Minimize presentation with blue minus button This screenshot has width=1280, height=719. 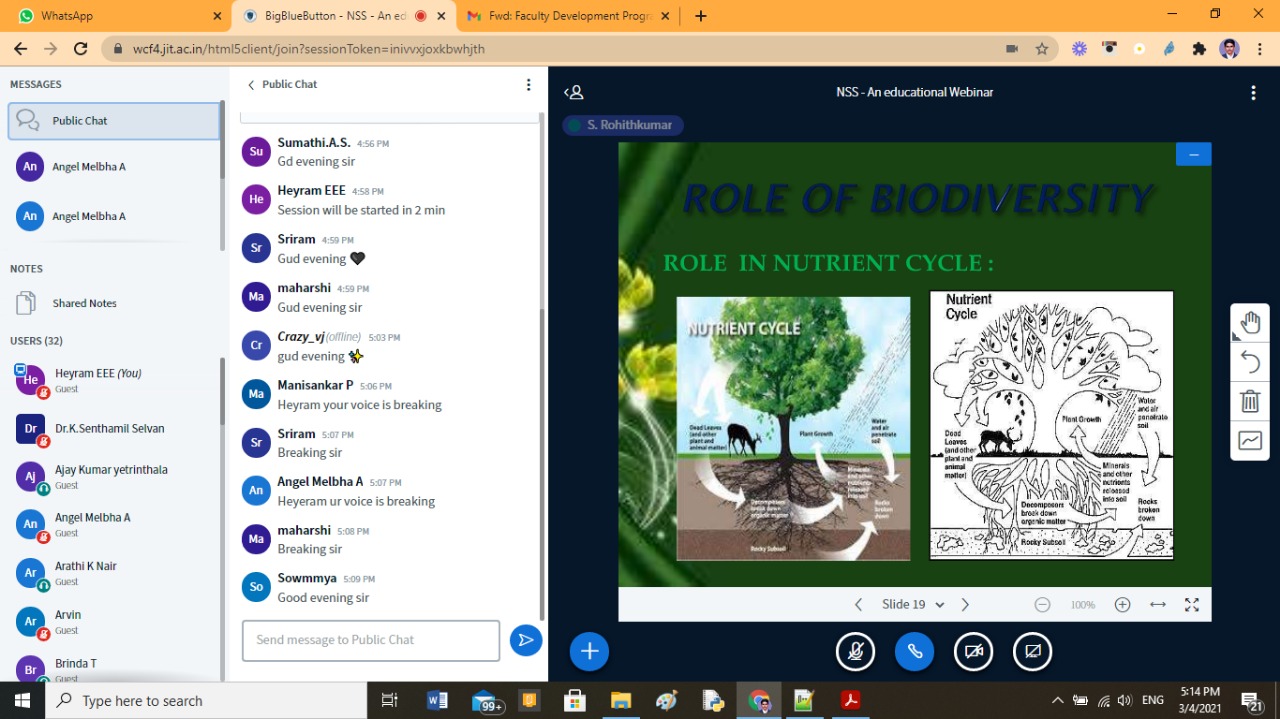[x=1192, y=153]
